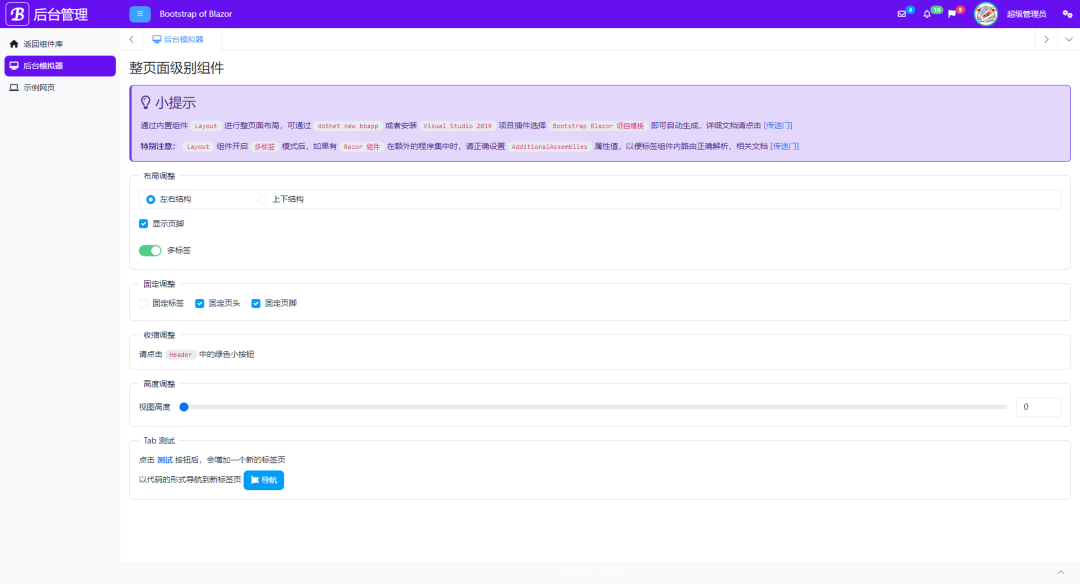
Task: Open the 传送门 link after 相关文档
Action: [785, 146]
